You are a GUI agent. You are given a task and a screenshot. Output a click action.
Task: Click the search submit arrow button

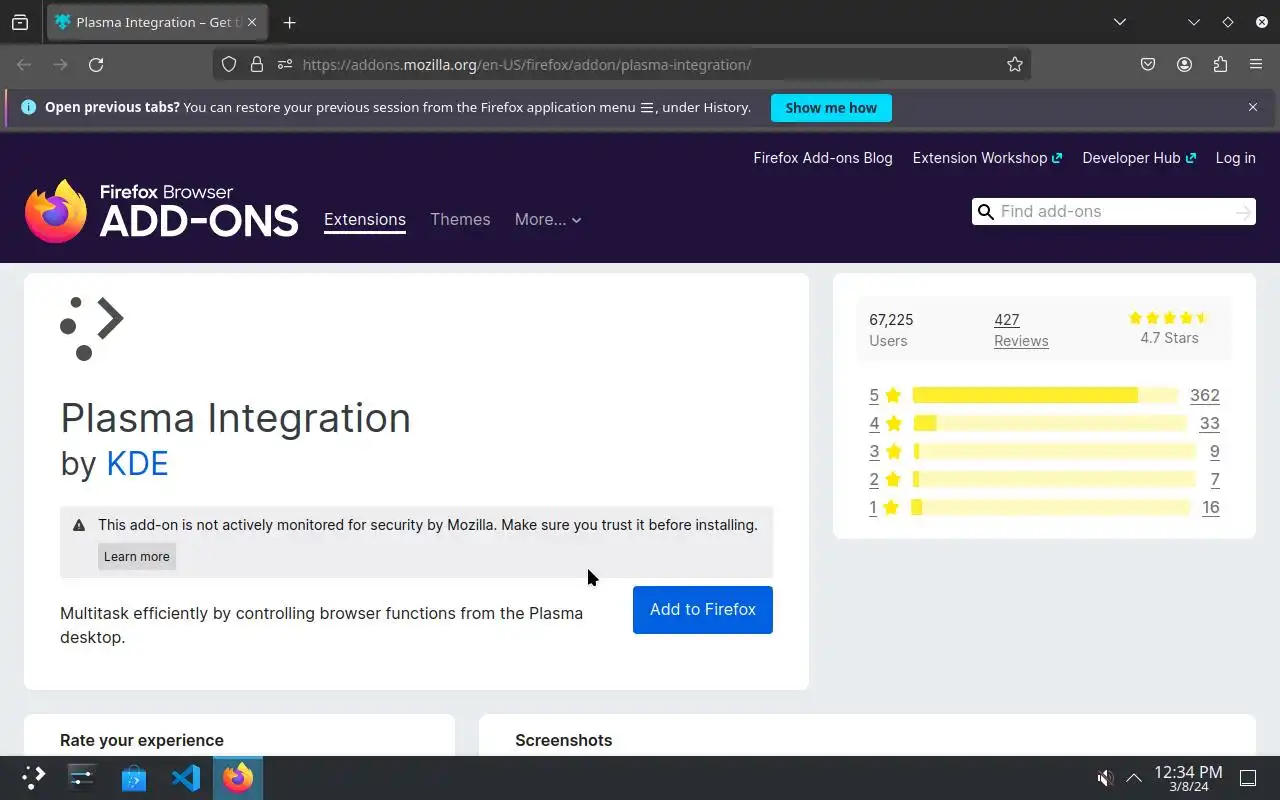(1243, 212)
